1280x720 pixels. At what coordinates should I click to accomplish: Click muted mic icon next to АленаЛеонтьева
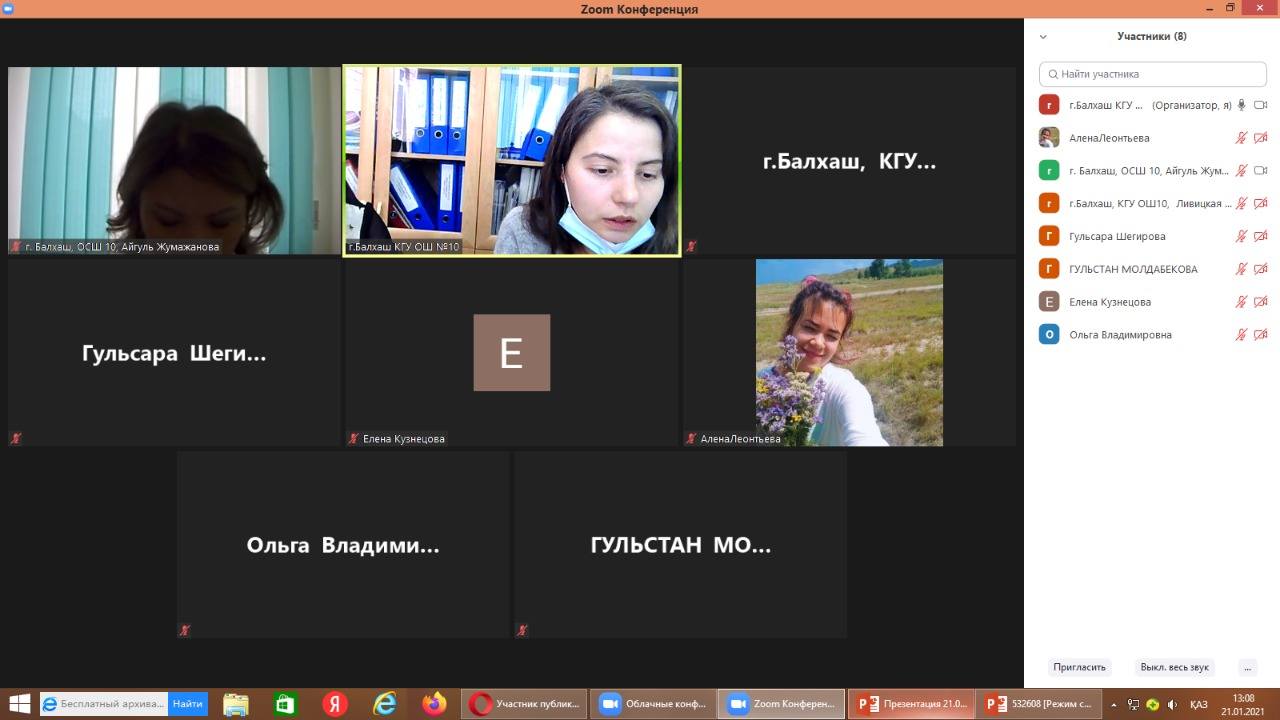pos(1242,138)
